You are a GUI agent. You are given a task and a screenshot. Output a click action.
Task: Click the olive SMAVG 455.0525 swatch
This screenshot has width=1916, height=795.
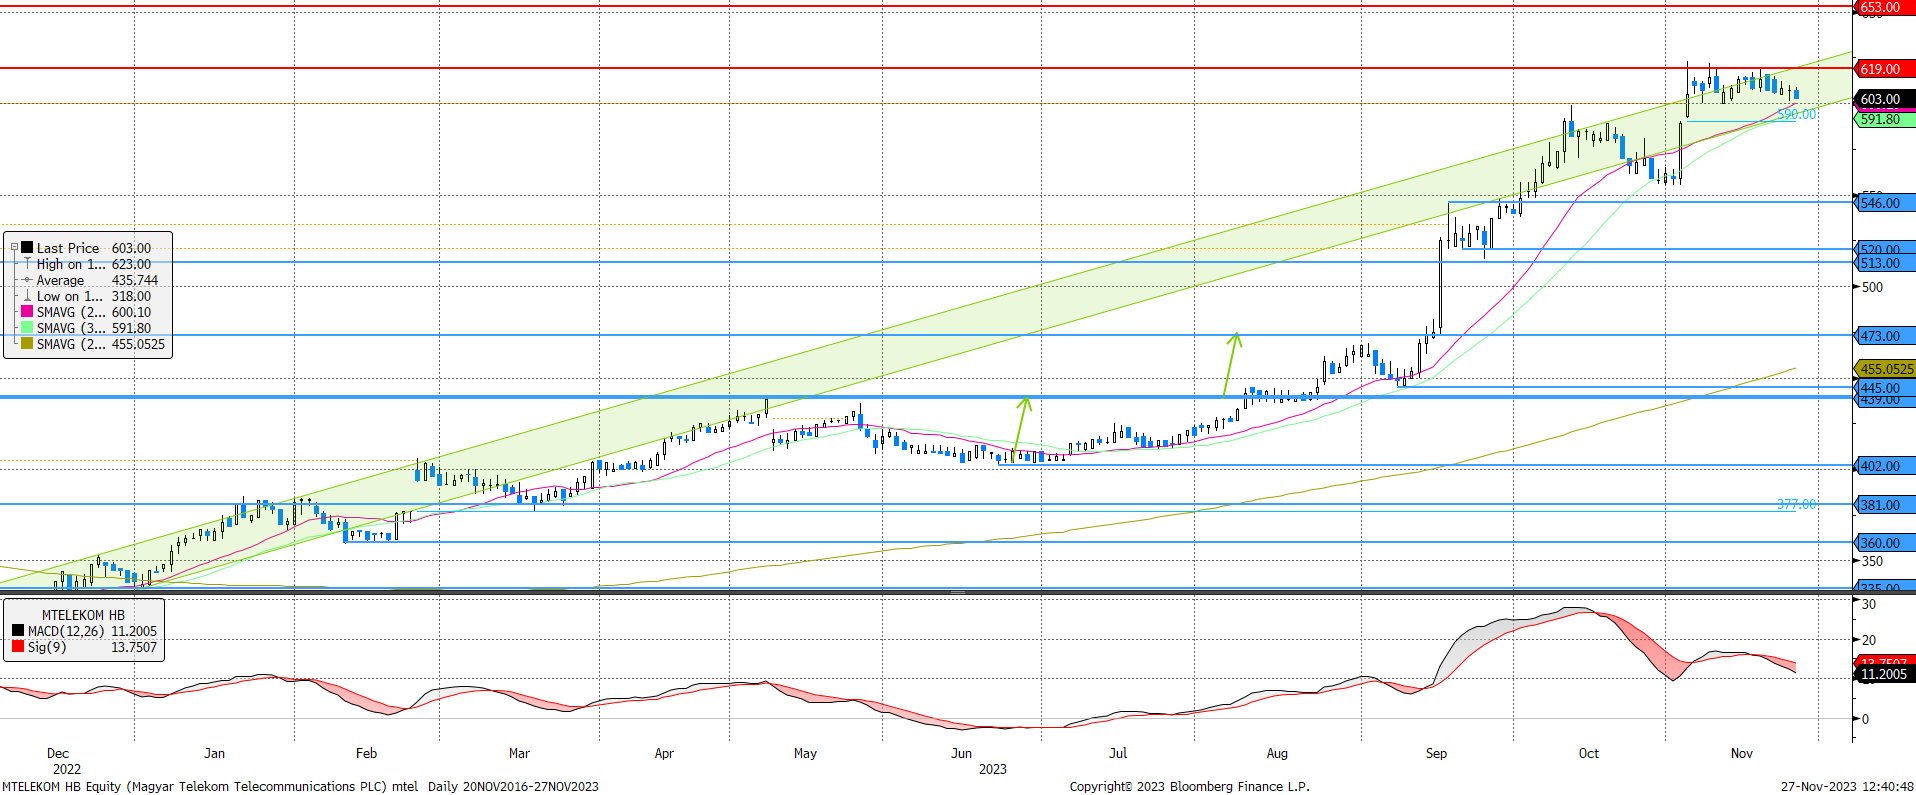tap(28, 344)
